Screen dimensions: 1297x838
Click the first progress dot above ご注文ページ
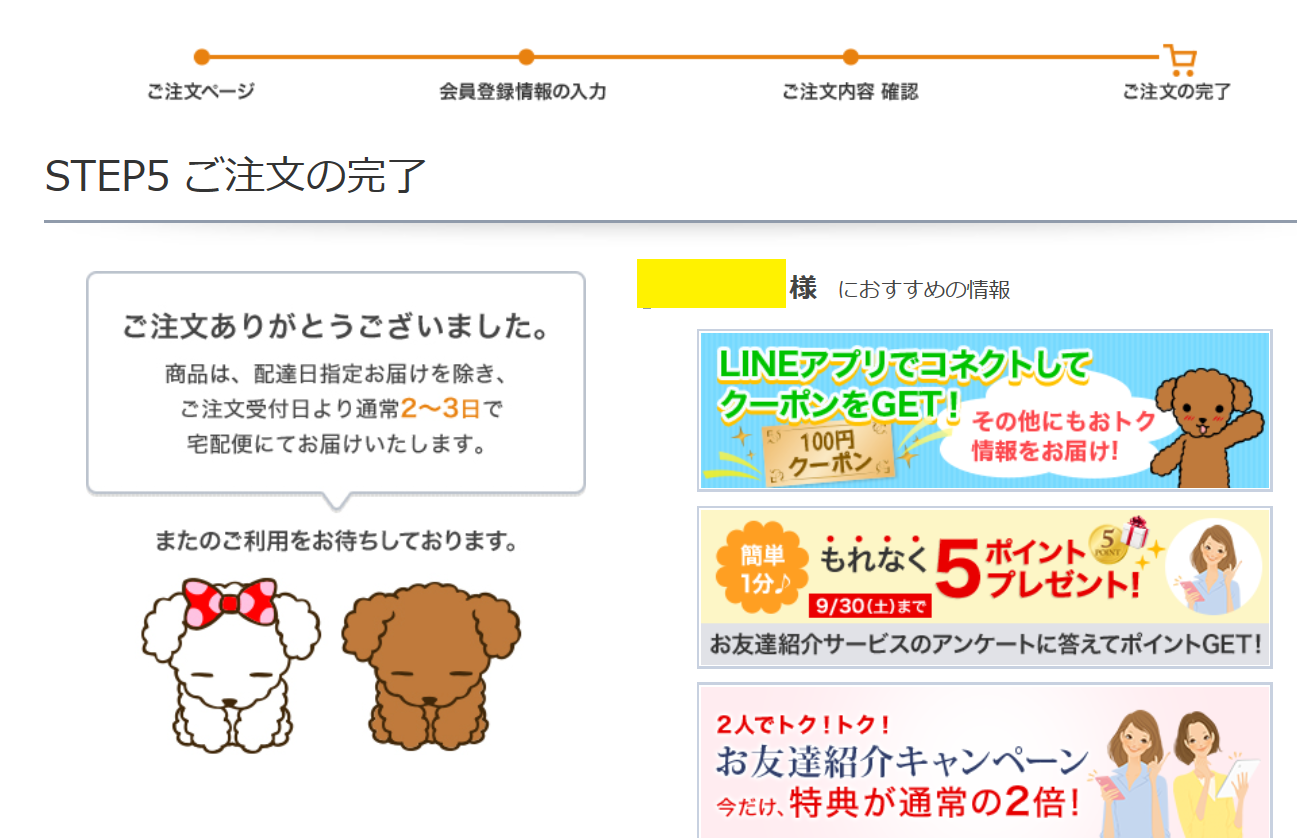201,57
